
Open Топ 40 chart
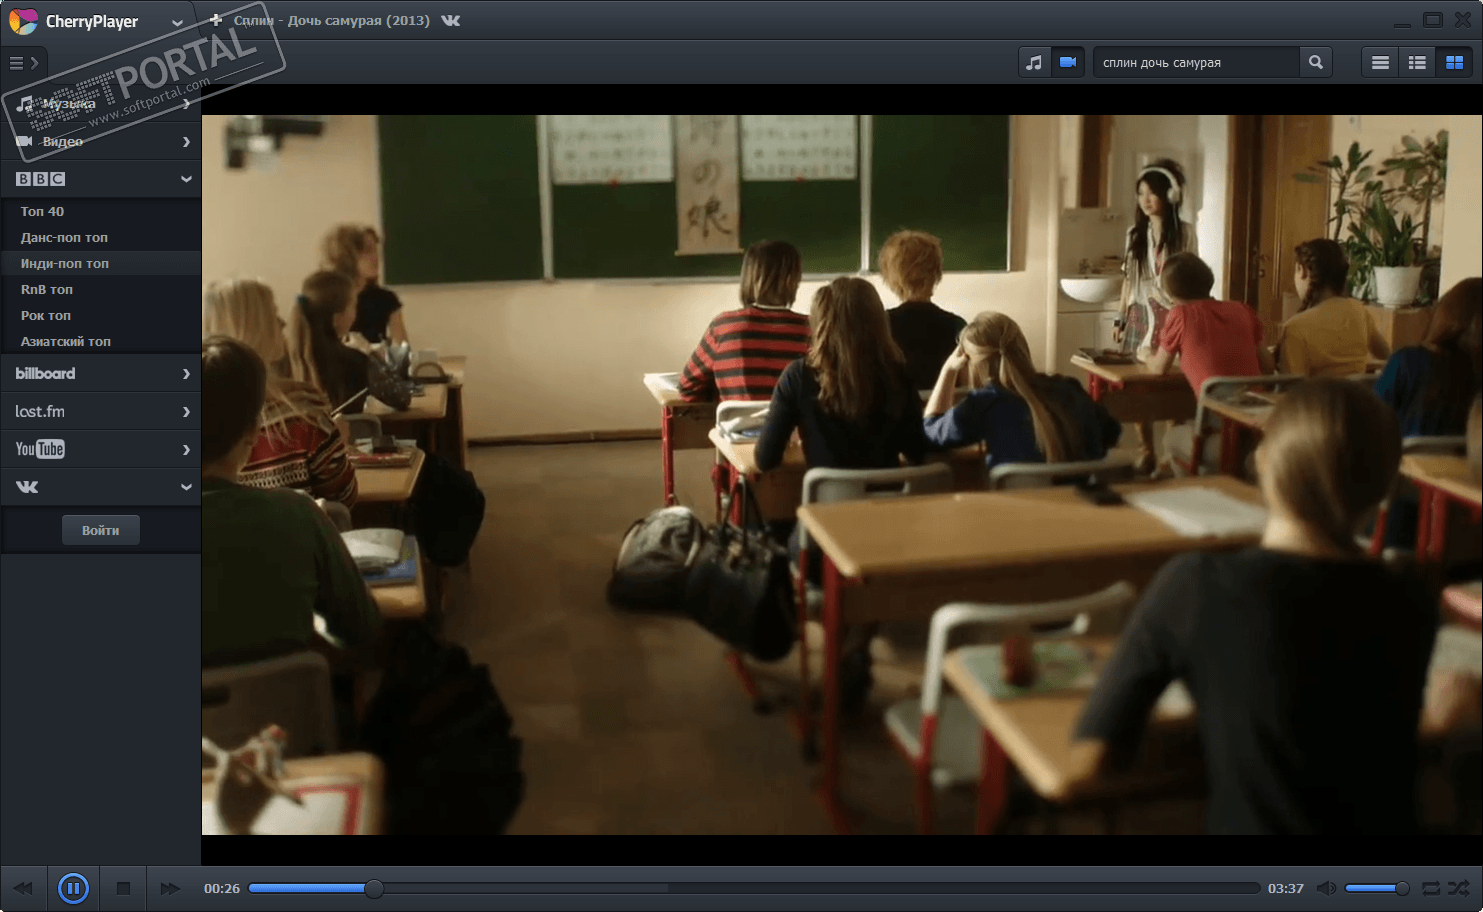100,211
